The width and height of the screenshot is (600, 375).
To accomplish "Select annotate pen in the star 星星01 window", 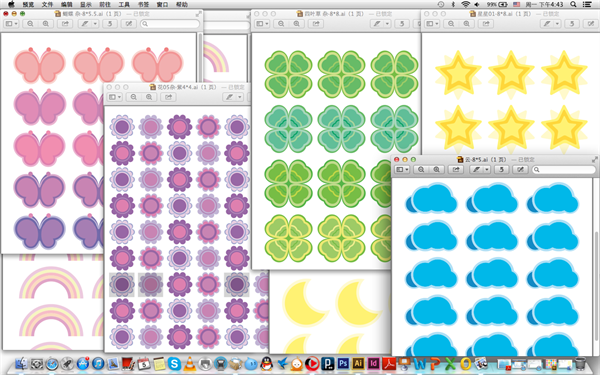I will pyautogui.click(x=547, y=24).
